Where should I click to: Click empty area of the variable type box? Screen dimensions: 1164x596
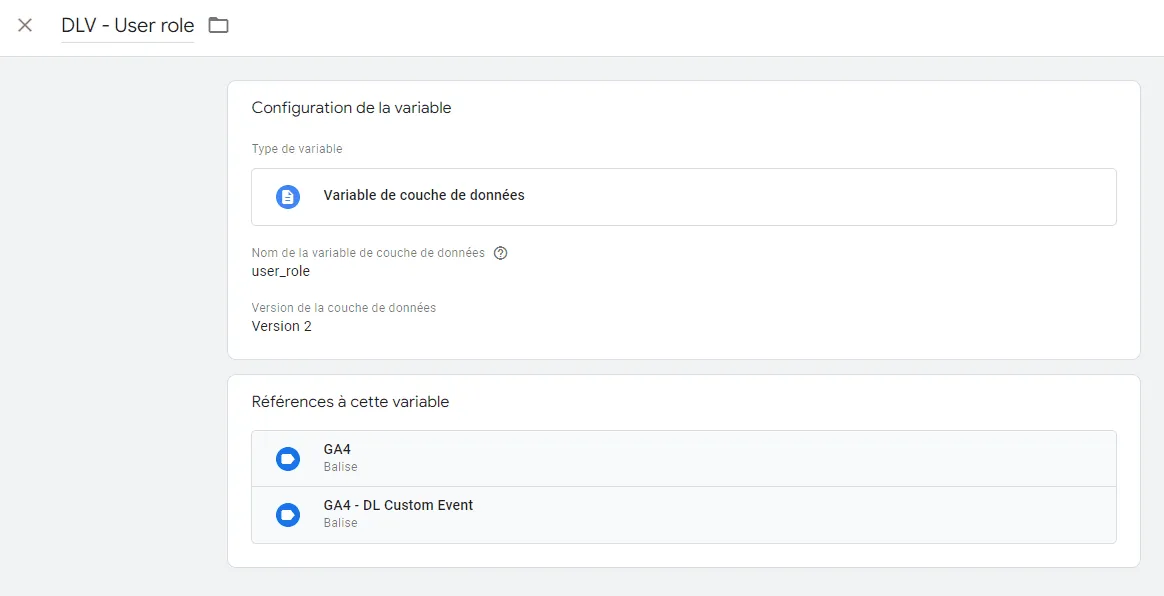click(x=817, y=197)
